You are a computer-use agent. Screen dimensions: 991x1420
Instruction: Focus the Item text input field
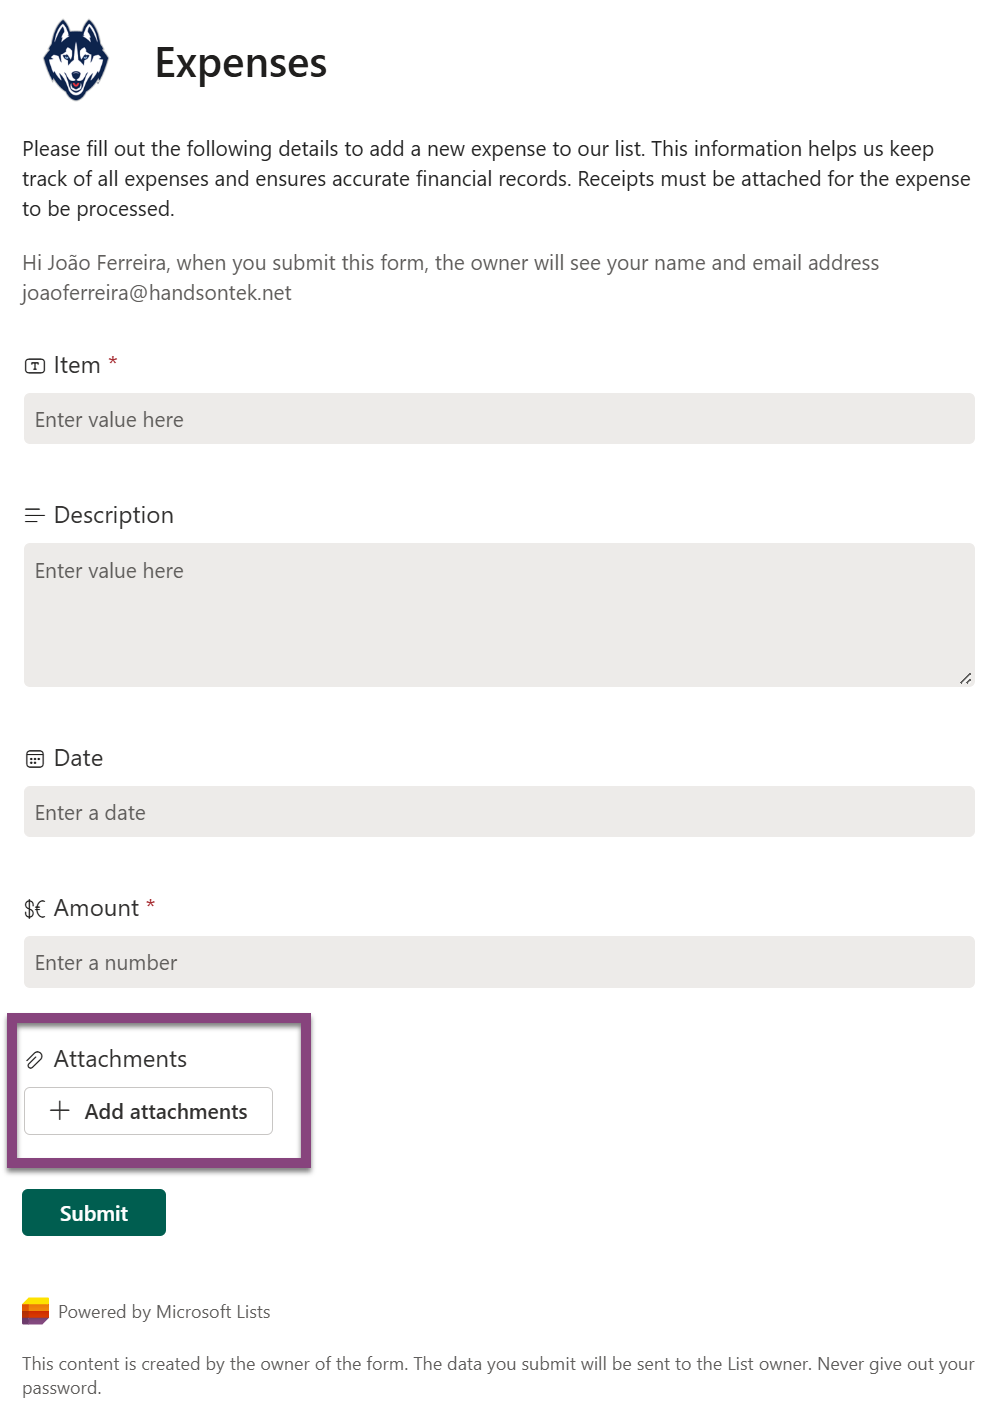[499, 419]
